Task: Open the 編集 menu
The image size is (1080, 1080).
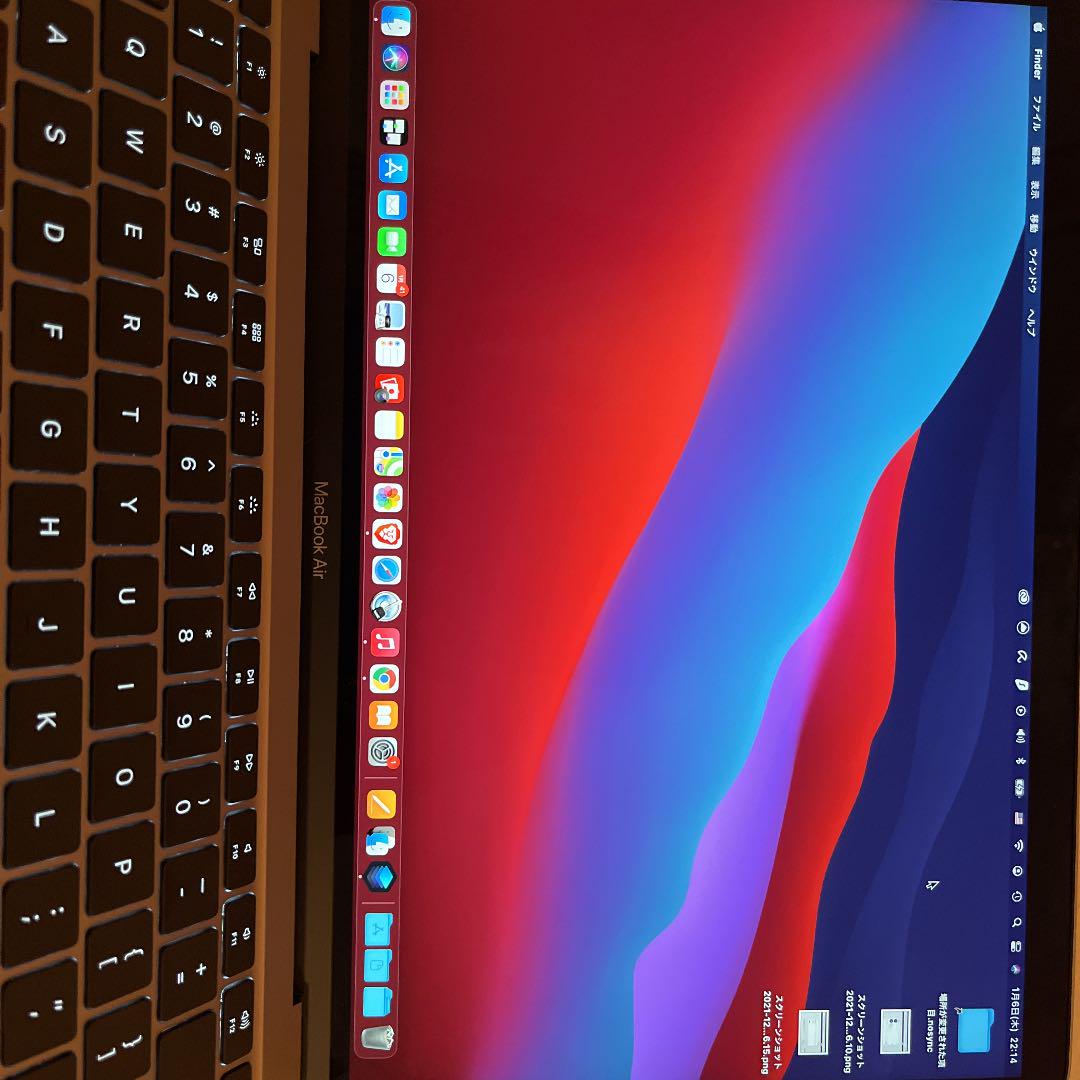Action: (x=1035, y=156)
